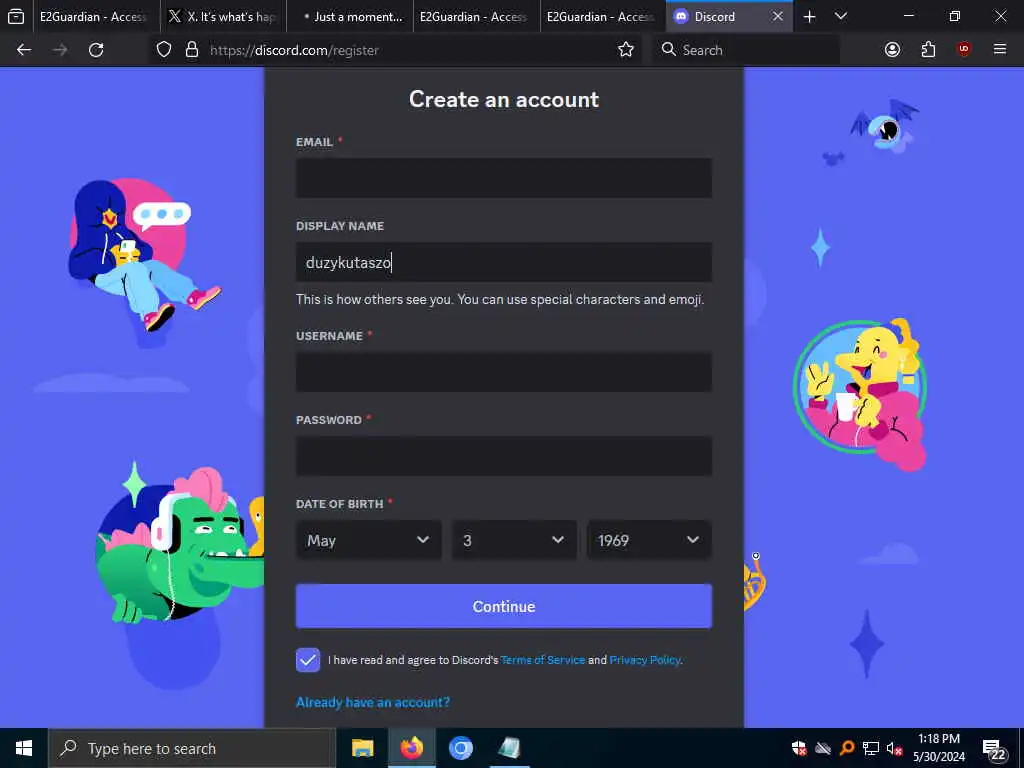Open a new tab
This screenshot has width=1024, height=768.
(x=809, y=17)
